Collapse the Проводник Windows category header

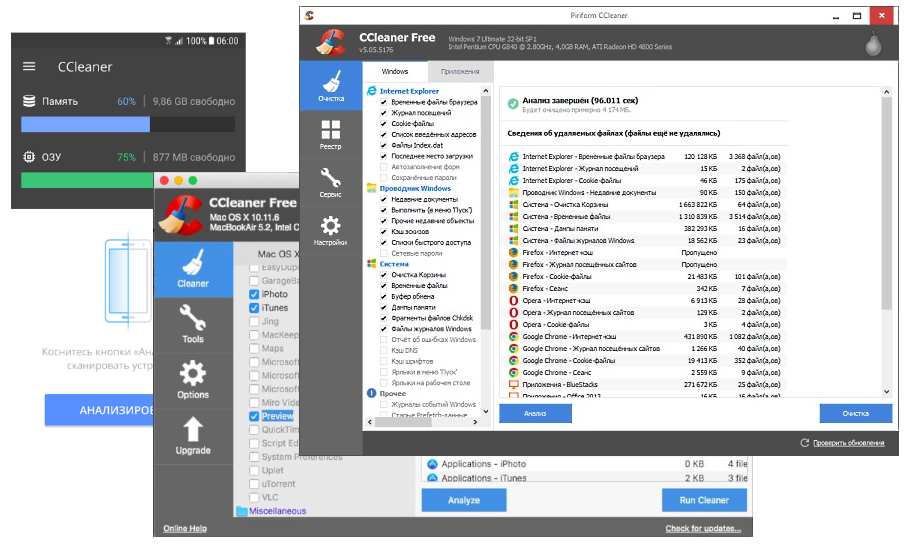point(414,188)
